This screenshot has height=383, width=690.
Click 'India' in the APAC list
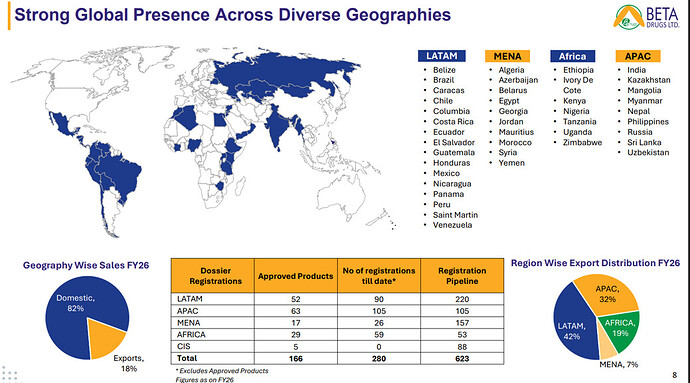point(636,70)
